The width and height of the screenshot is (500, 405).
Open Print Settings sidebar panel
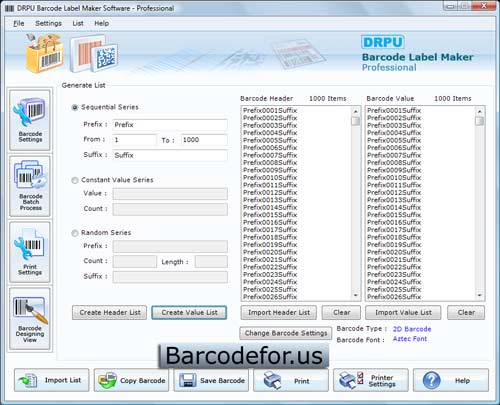tap(30, 252)
